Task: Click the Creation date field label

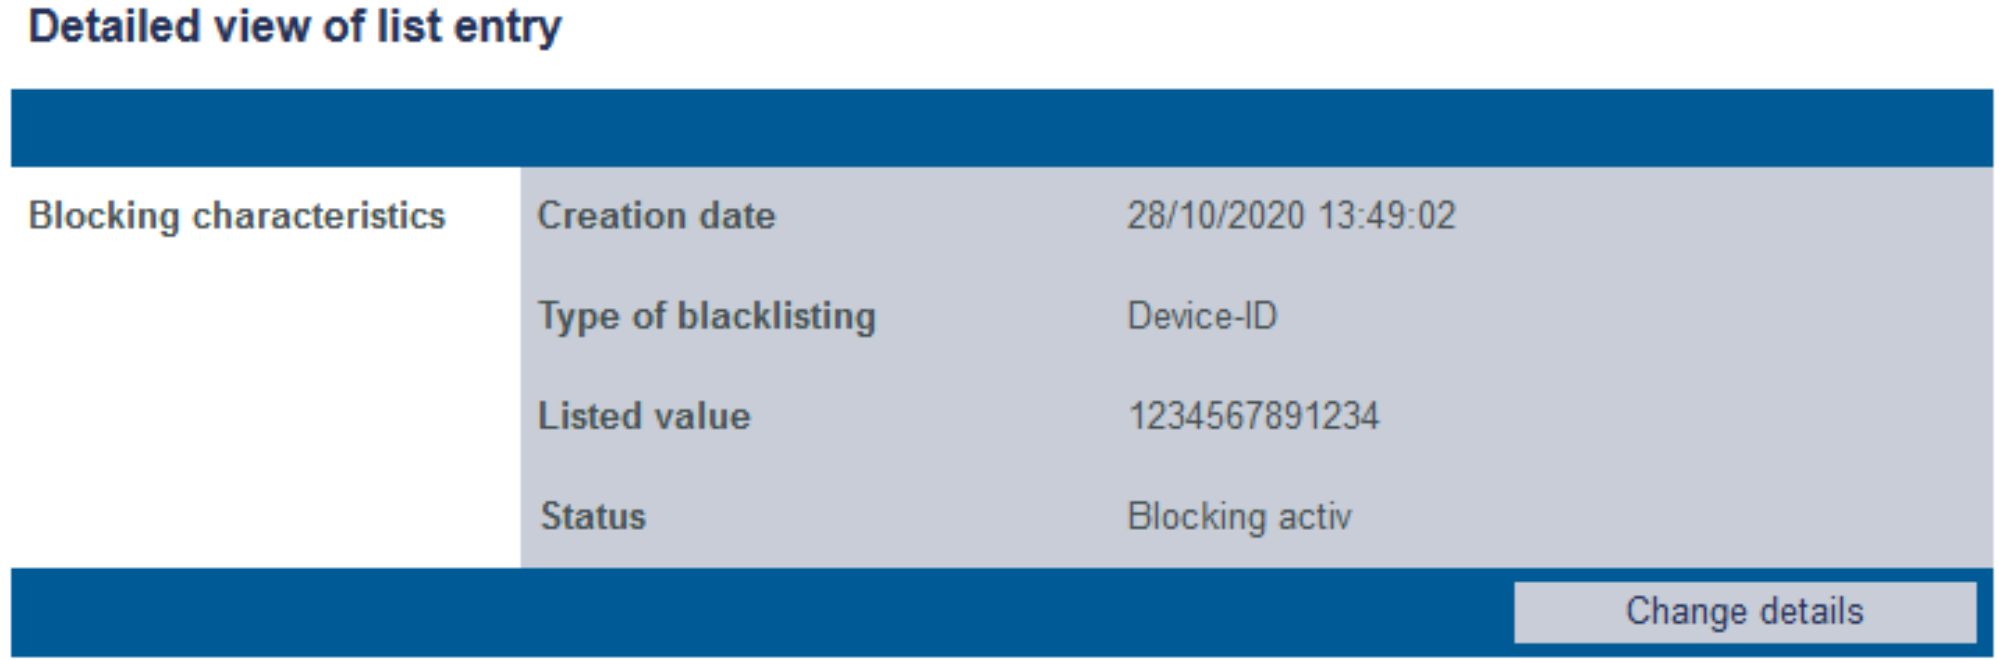Action: (656, 216)
